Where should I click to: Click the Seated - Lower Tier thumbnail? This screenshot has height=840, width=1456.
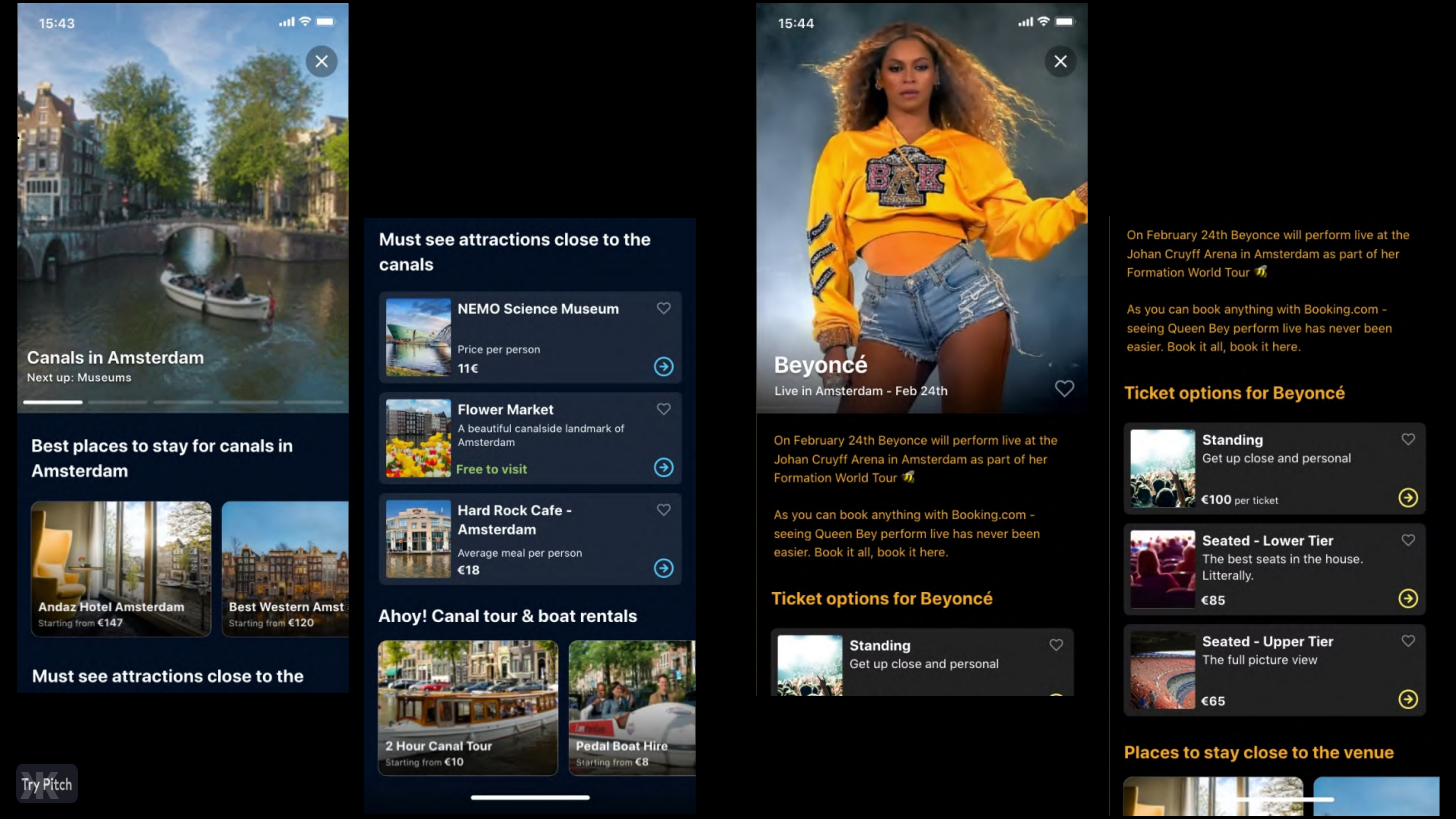pyautogui.click(x=1163, y=569)
